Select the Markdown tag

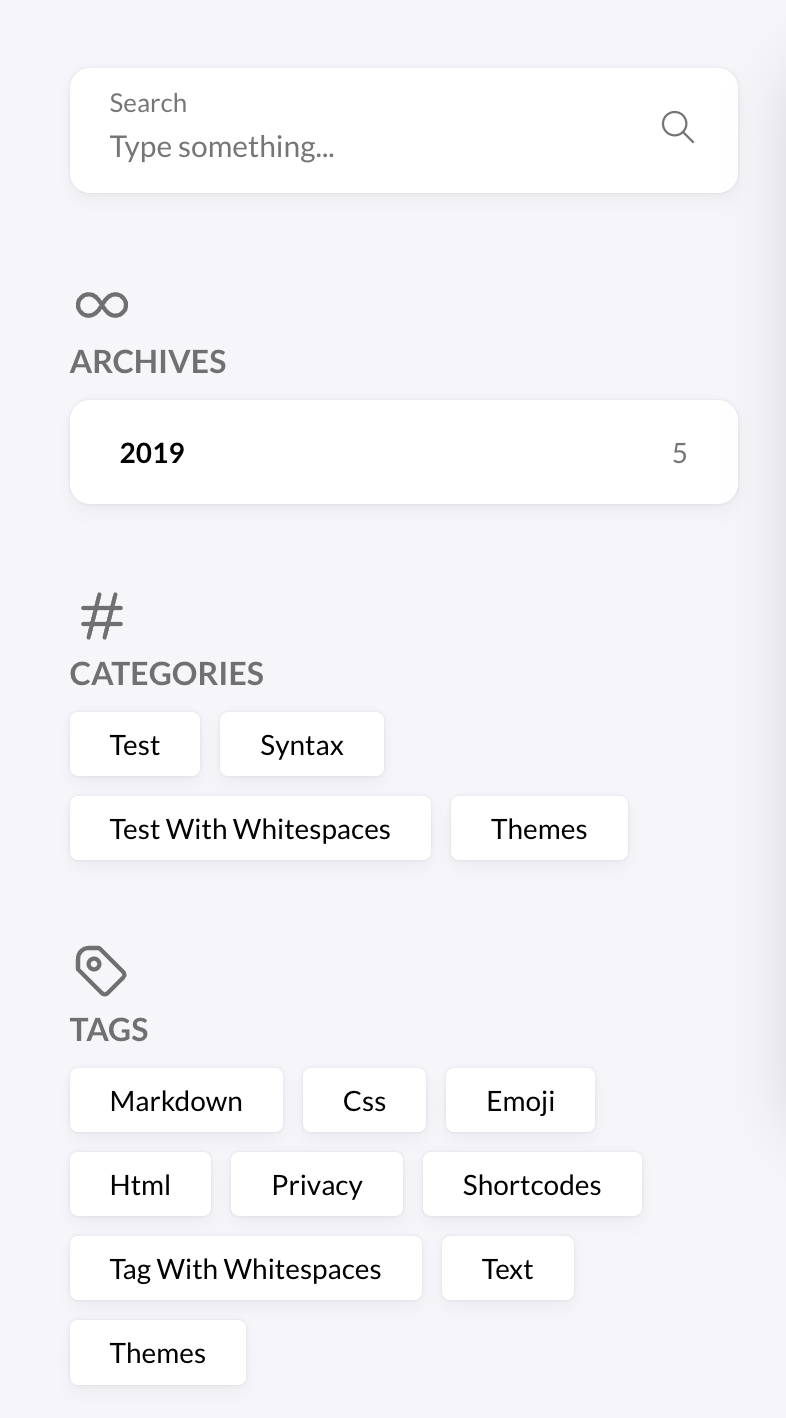coord(176,1101)
